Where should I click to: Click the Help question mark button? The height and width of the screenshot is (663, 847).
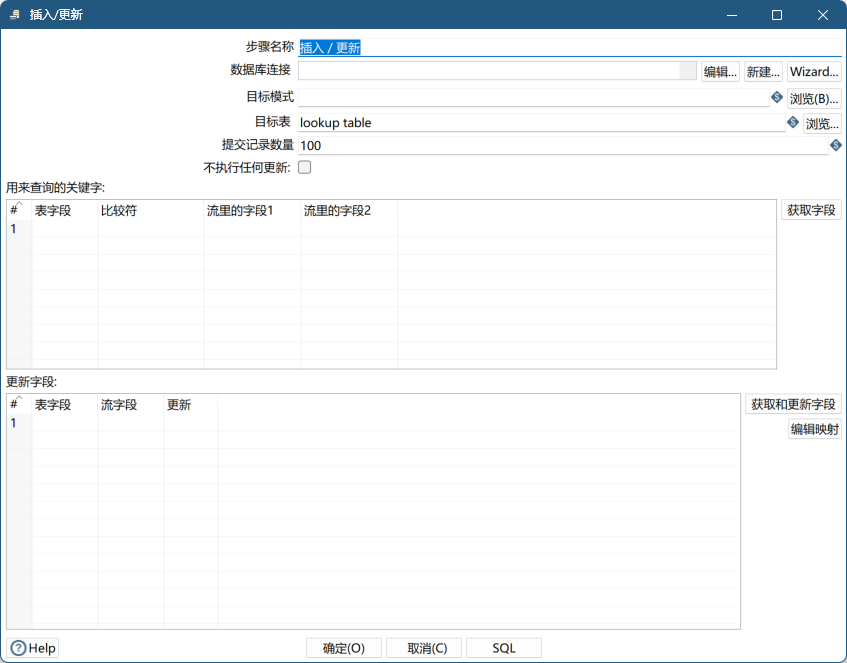click(33, 648)
